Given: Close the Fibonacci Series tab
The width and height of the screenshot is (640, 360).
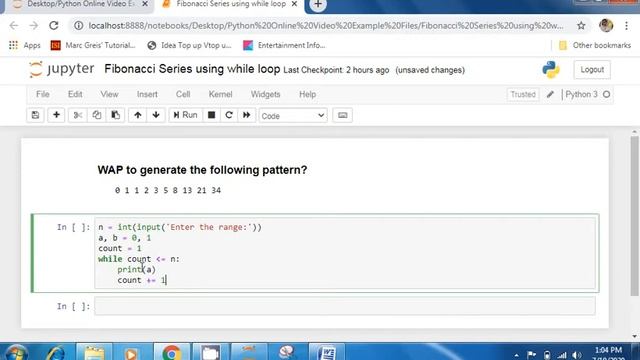Looking at the screenshot, I should (294, 4).
